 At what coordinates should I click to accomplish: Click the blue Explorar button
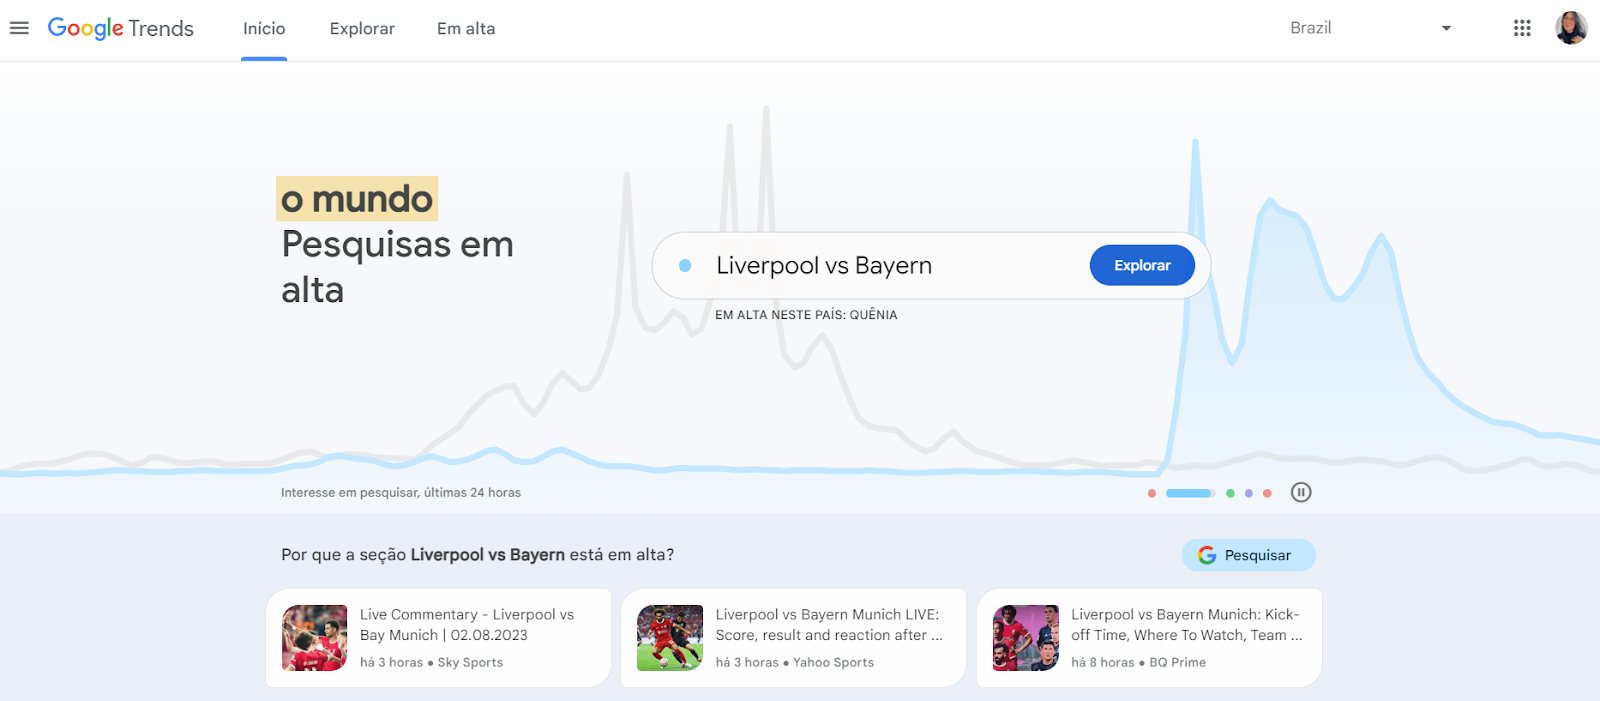point(1142,265)
